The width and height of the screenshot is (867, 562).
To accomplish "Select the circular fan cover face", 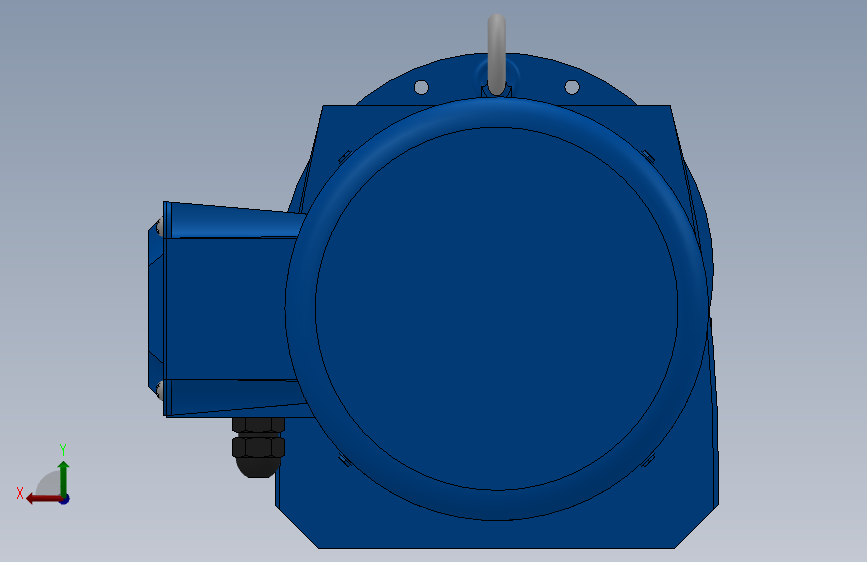I will (497, 309).
